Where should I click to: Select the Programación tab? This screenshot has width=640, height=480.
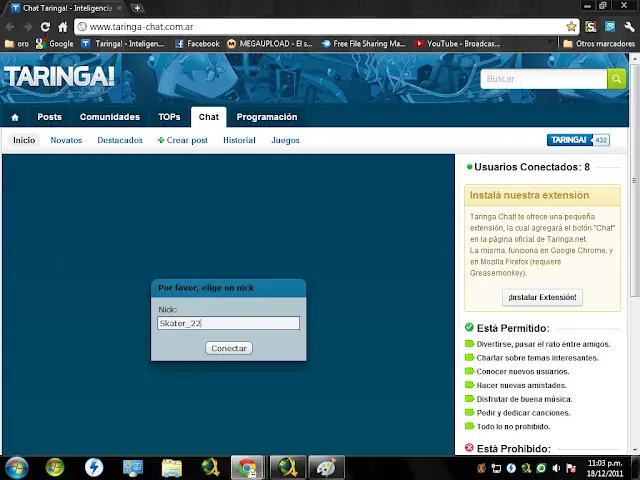pos(267,117)
